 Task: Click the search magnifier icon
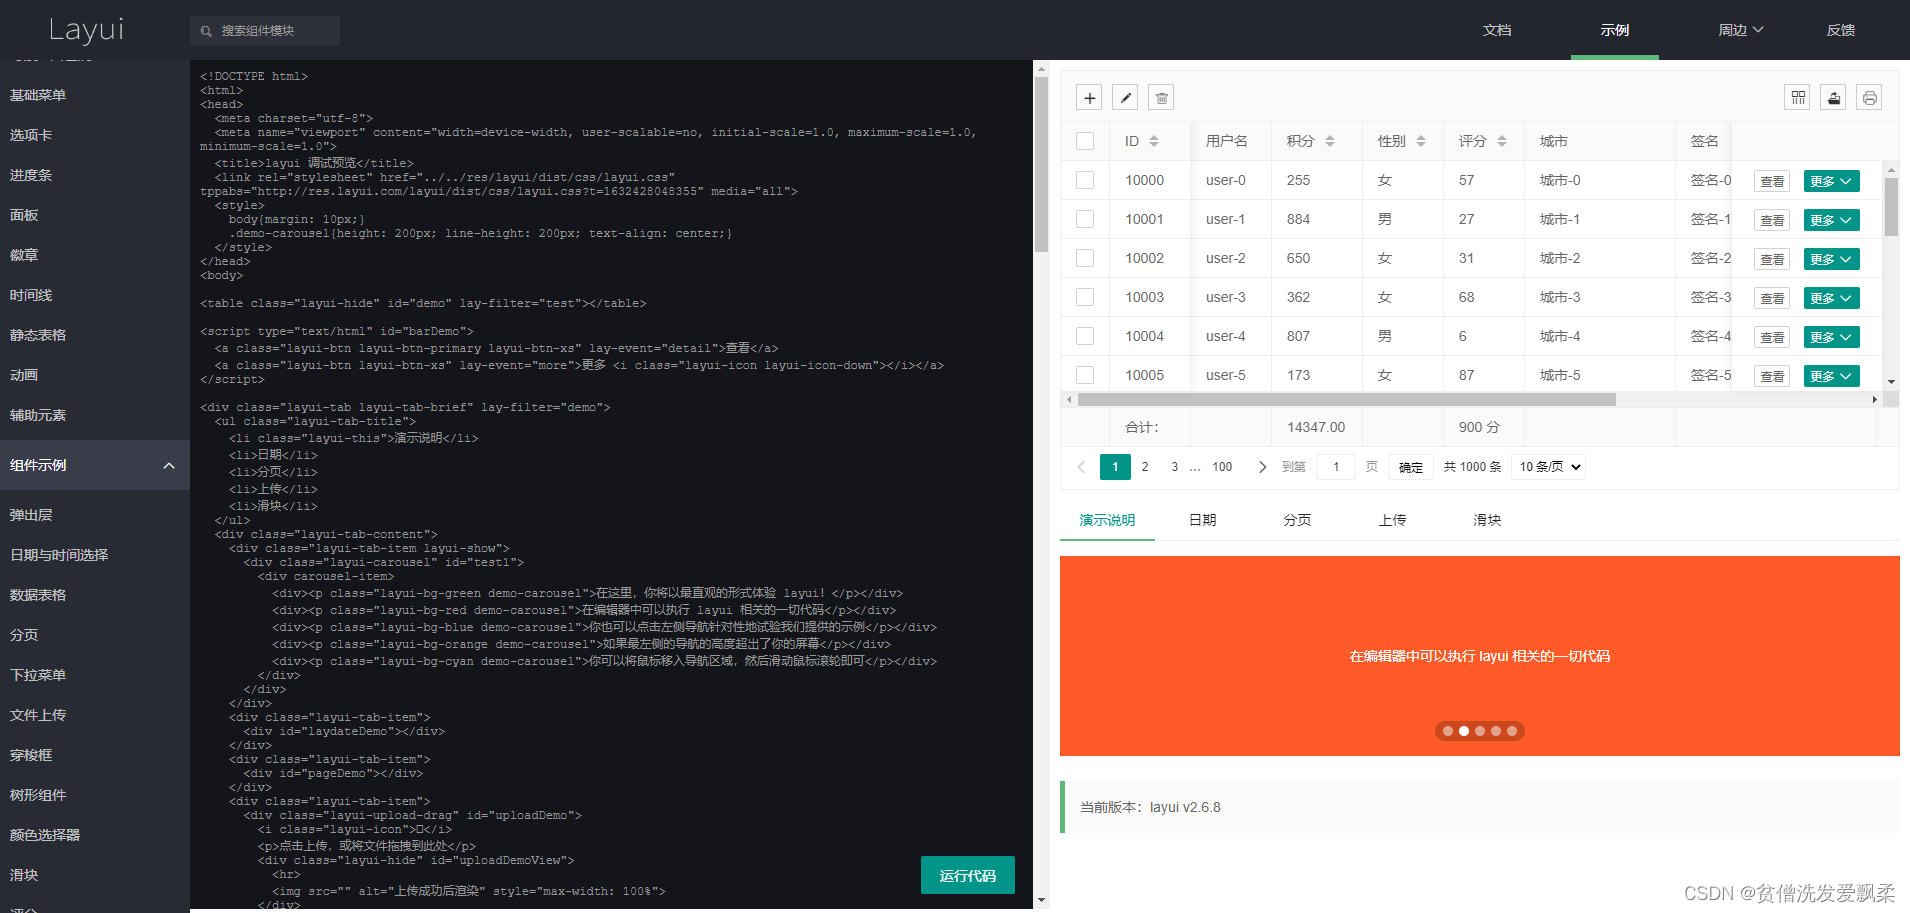(206, 31)
